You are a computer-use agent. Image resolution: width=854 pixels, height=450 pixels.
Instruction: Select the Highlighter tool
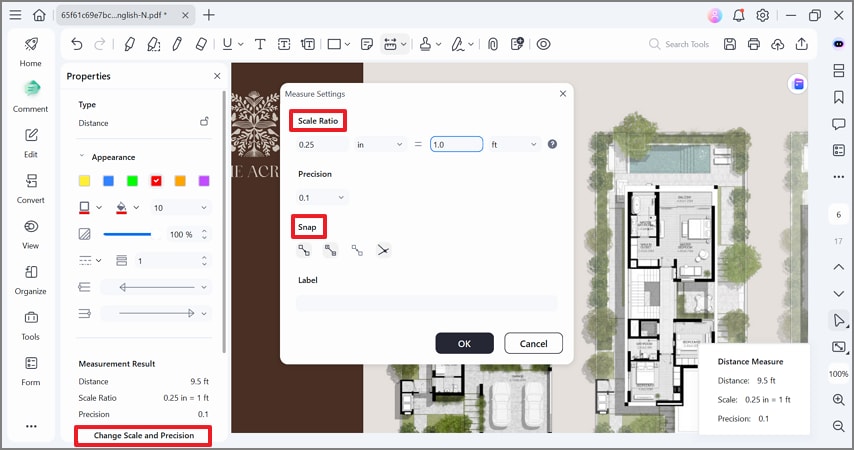click(x=129, y=44)
